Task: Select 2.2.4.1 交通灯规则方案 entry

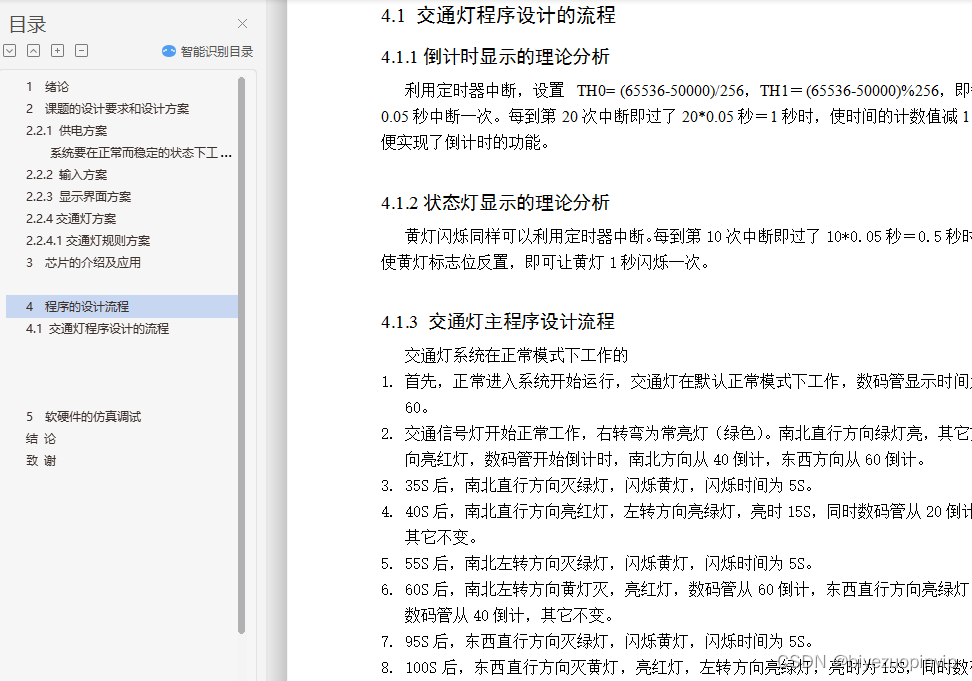Action: (87, 240)
